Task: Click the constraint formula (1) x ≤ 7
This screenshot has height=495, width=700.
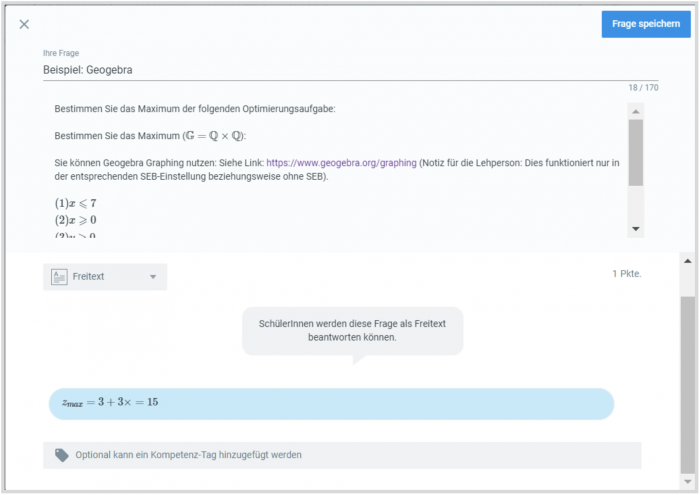Action: point(75,204)
